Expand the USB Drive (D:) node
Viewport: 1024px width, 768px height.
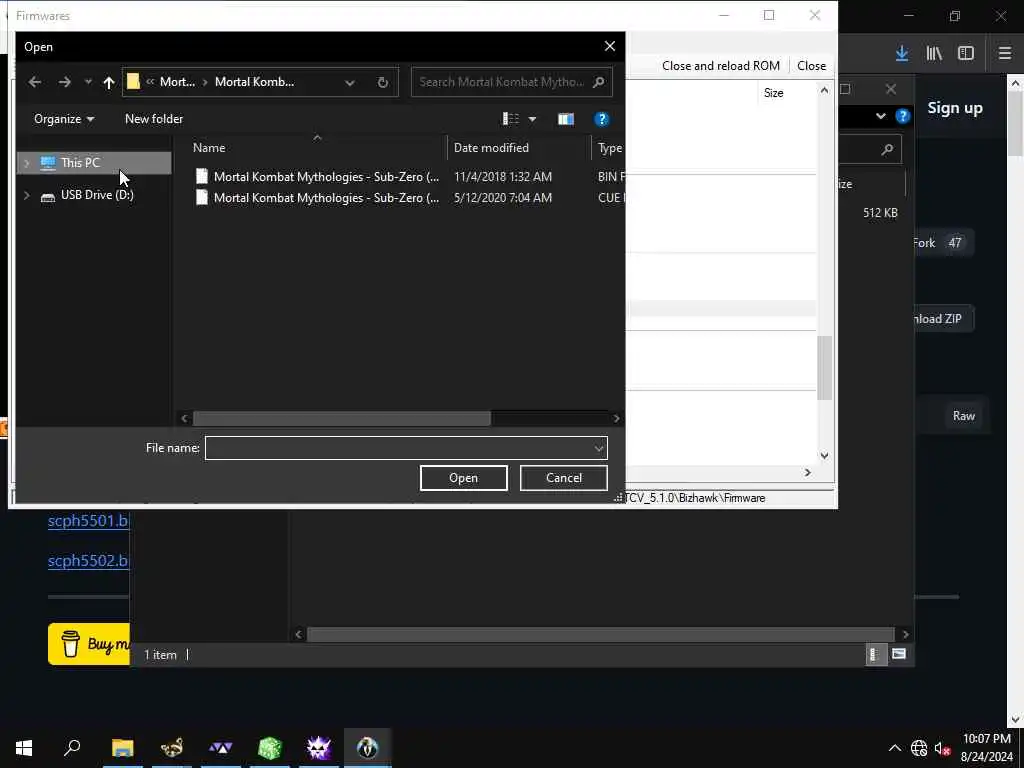26,195
